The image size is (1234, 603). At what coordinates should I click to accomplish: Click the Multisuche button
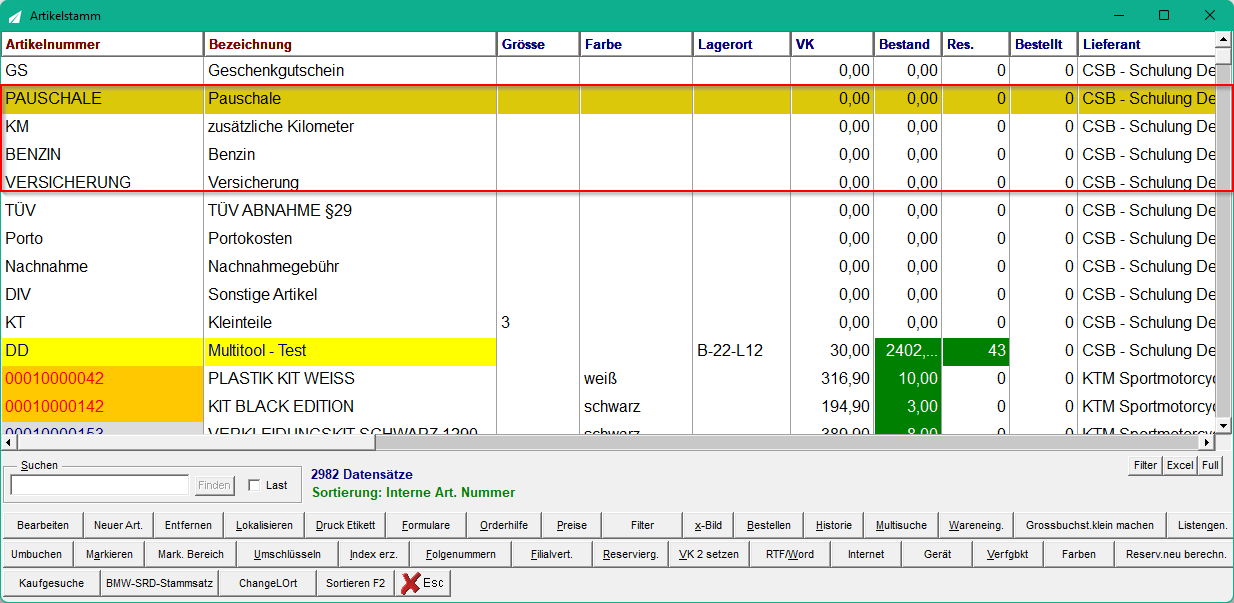point(901,525)
